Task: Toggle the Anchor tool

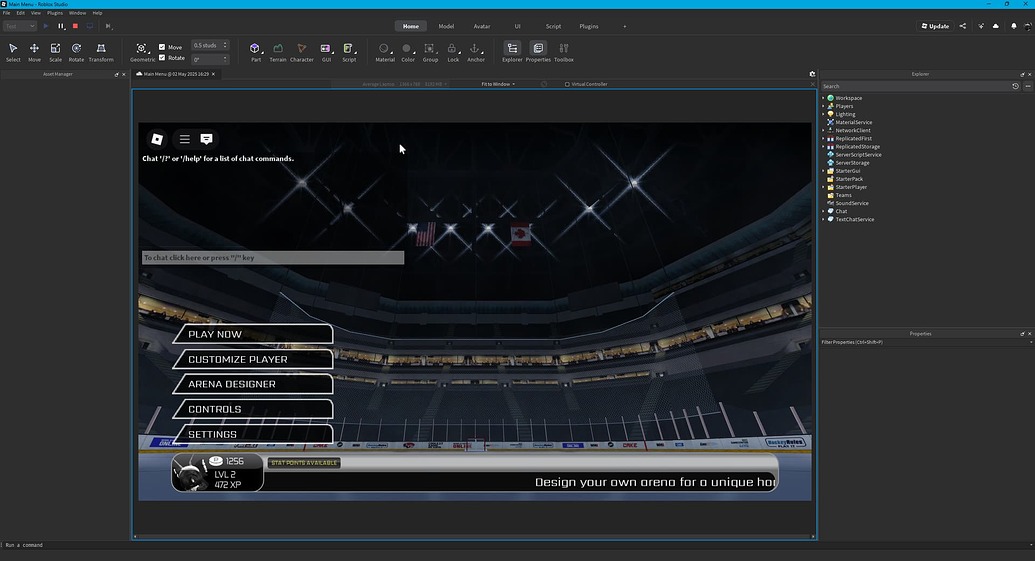Action: tap(476, 52)
